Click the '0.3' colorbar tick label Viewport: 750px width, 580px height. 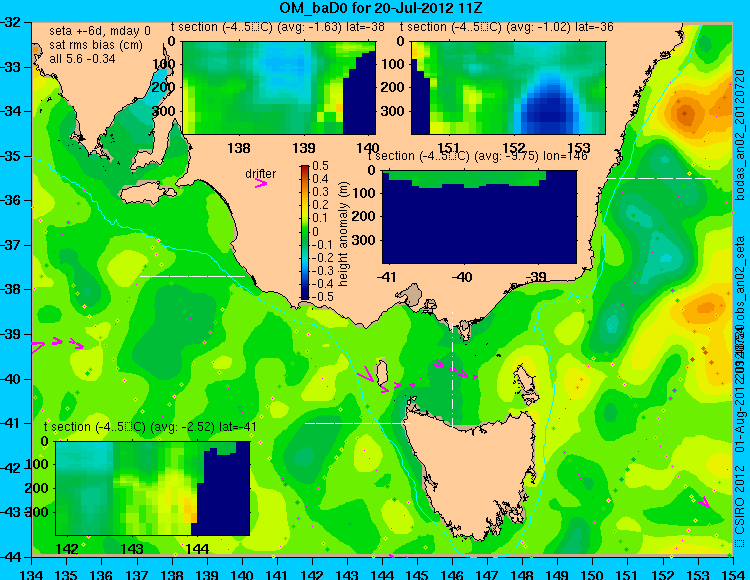[320, 192]
